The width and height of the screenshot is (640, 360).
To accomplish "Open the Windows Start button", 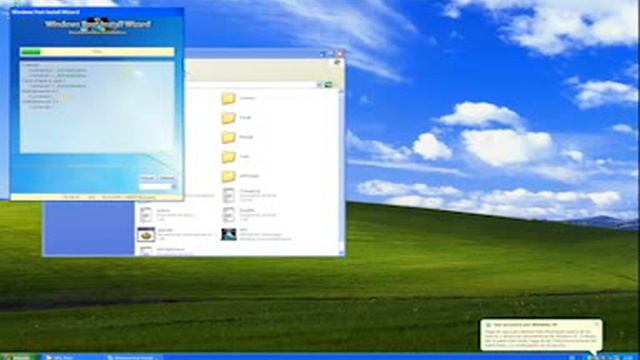I will [20, 357].
